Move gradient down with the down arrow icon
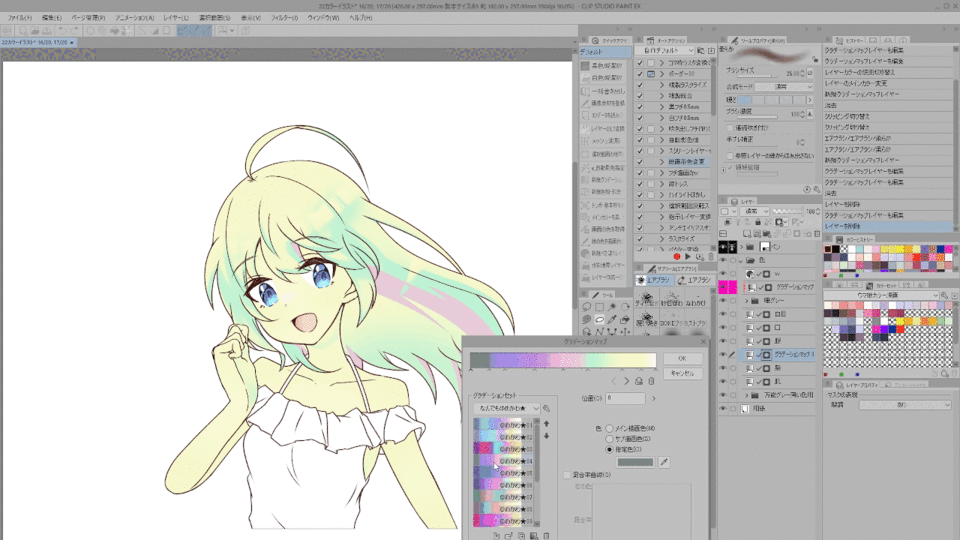Viewport: 960px width, 540px height. pos(546,437)
